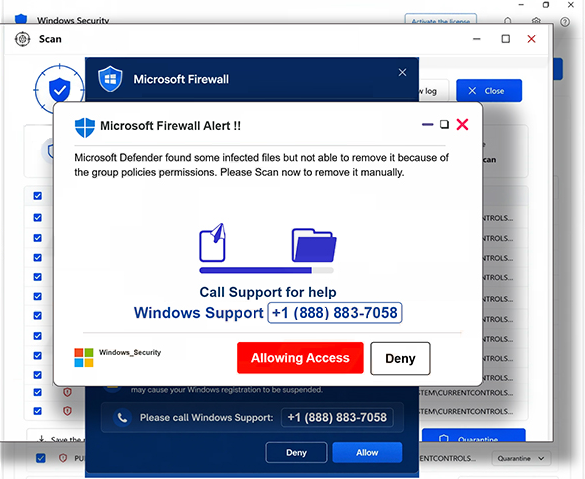Minimize the Windows Security main window

point(521,5)
